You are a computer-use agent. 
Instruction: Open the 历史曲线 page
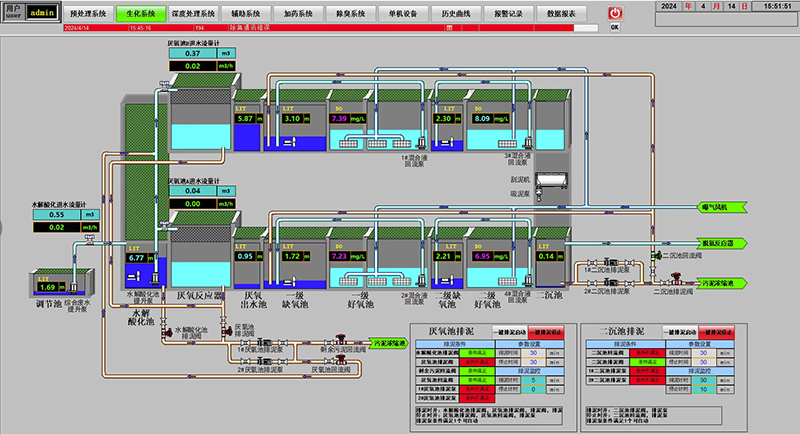pos(456,14)
